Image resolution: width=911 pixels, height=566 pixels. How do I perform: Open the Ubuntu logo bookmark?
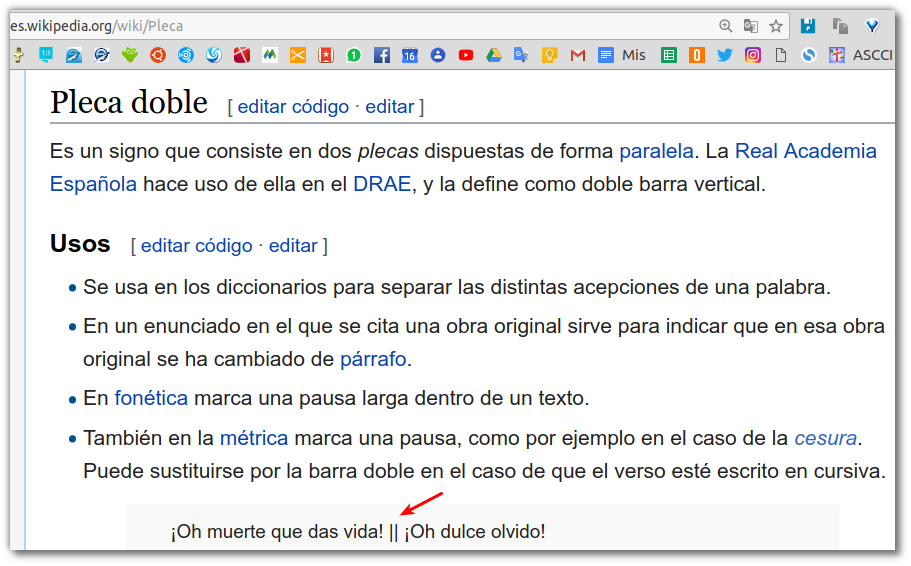pyautogui.click(x=157, y=55)
